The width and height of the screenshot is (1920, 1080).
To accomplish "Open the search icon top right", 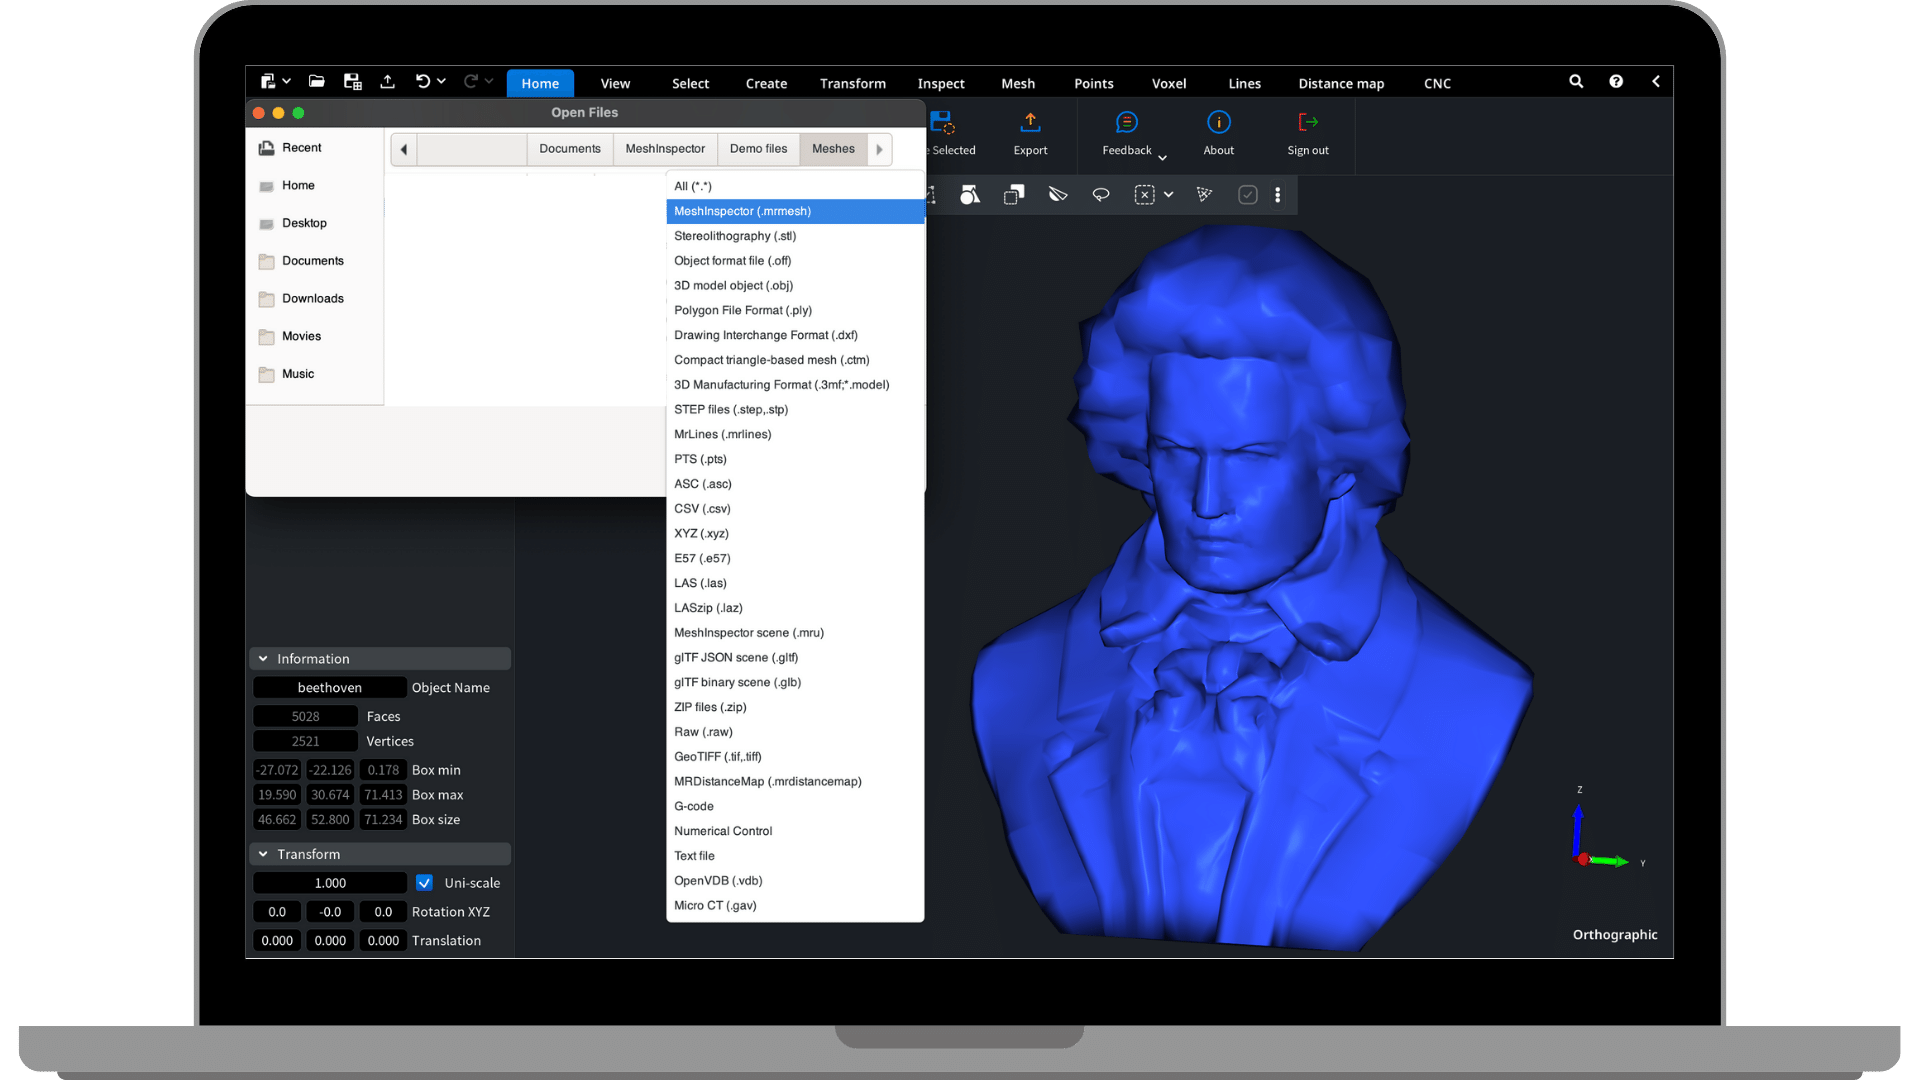I will [x=1576, y=81].
